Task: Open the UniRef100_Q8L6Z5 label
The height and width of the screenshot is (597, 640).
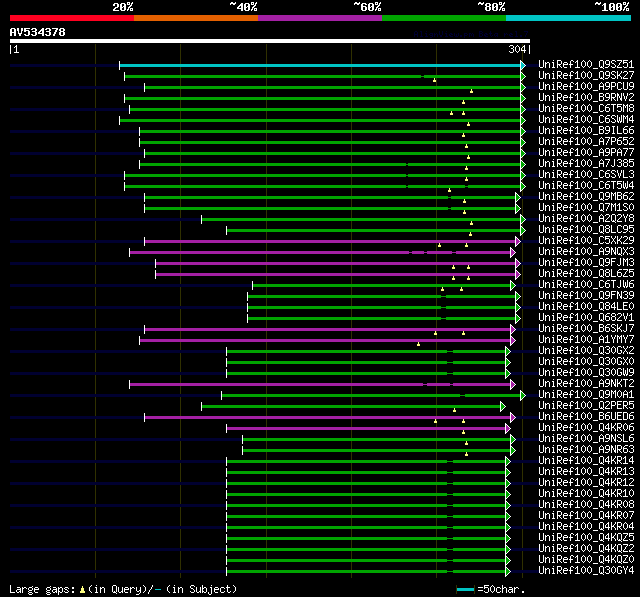Action: coord(586,274)
